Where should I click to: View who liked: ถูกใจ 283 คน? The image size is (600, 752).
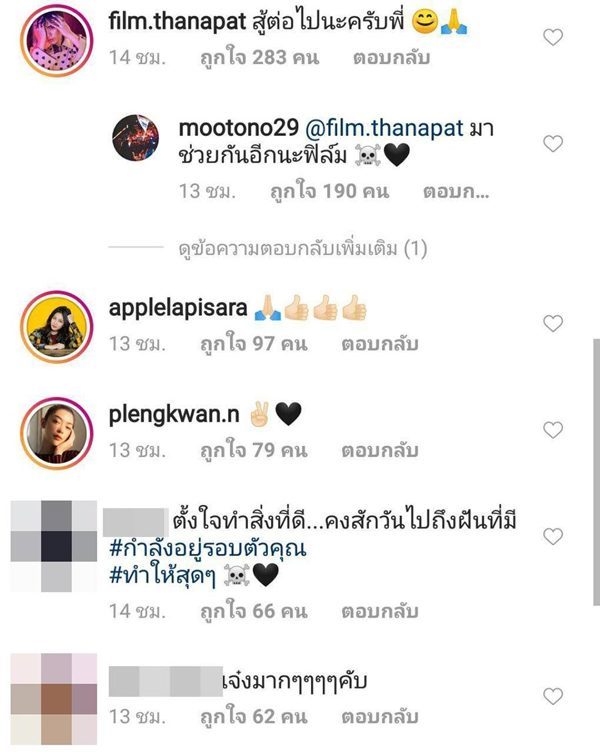coord(259,58)
